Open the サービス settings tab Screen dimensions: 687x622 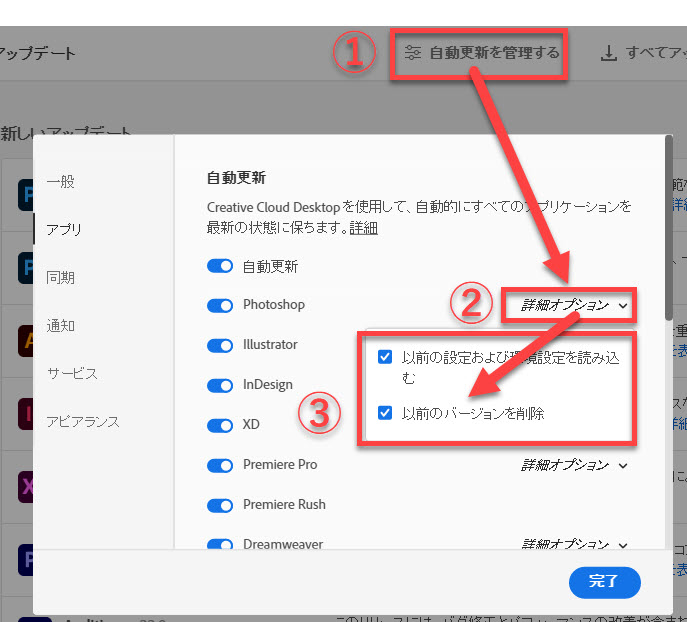[x=72, y=374]
